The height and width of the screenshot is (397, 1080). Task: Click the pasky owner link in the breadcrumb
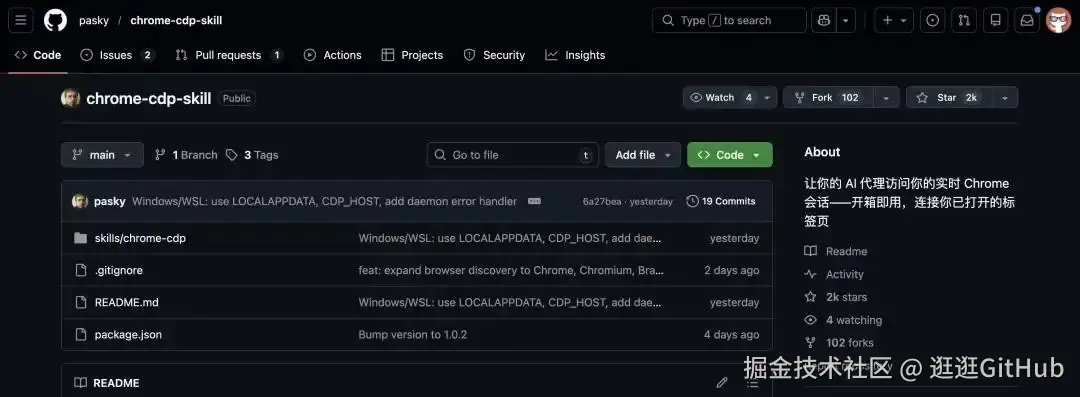pos(94,21)
